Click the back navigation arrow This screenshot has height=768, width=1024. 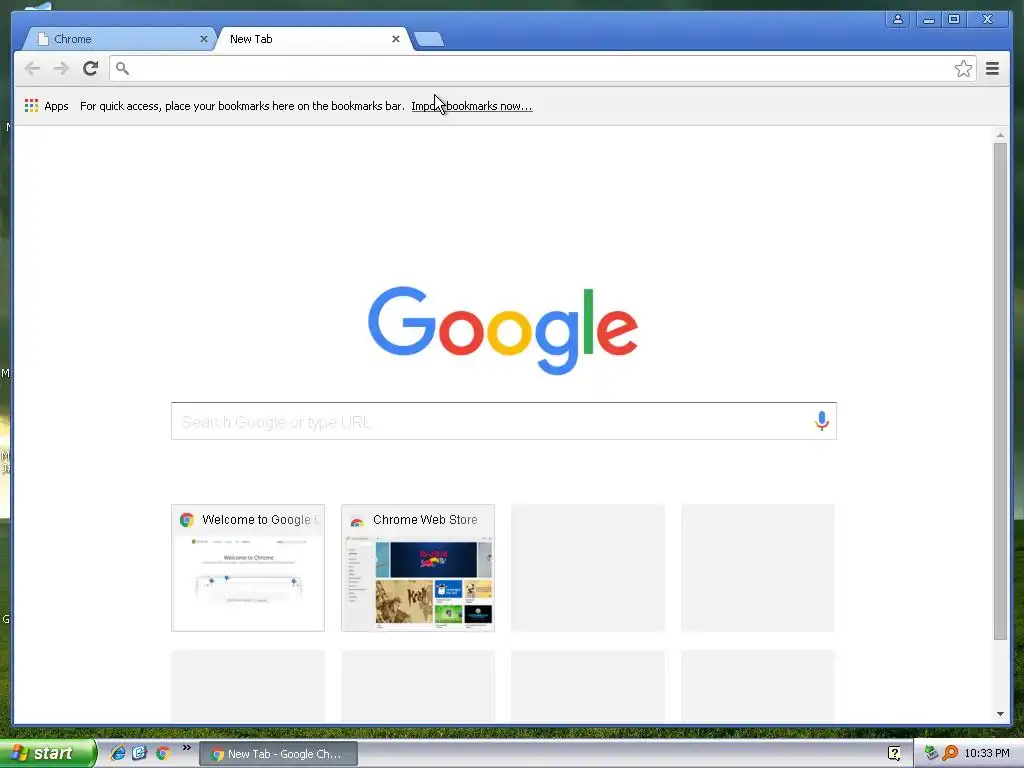point(32,69)
